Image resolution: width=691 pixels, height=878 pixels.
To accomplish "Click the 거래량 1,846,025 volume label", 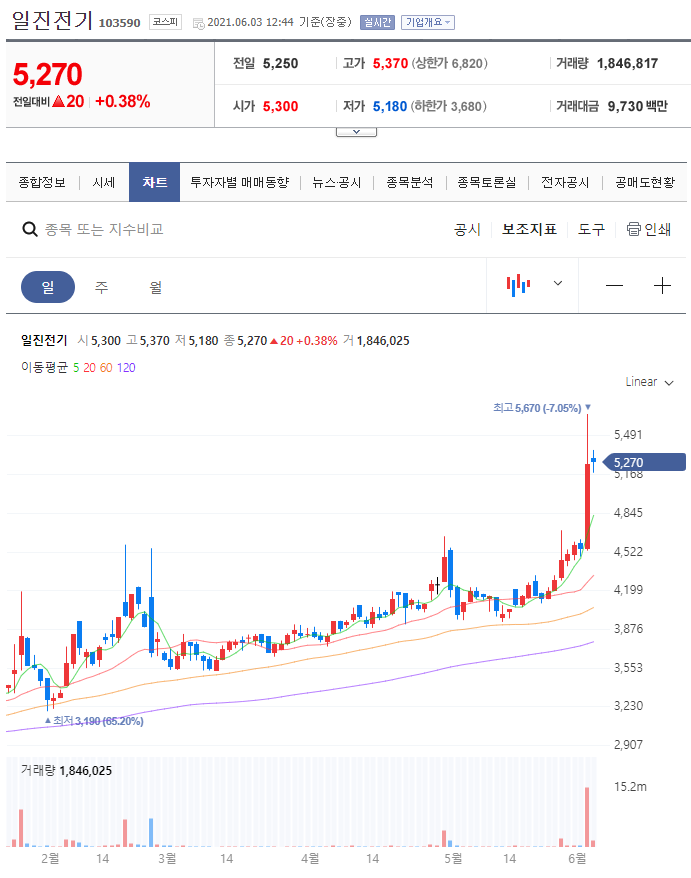I will (66, 770).
